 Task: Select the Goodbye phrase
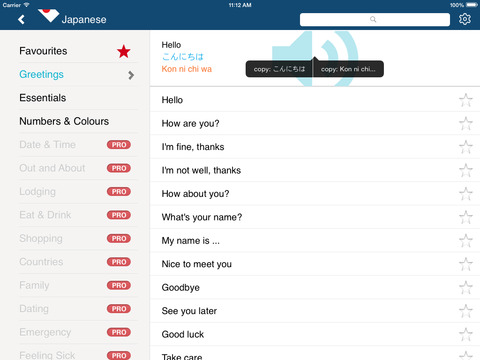click(180, 288)
